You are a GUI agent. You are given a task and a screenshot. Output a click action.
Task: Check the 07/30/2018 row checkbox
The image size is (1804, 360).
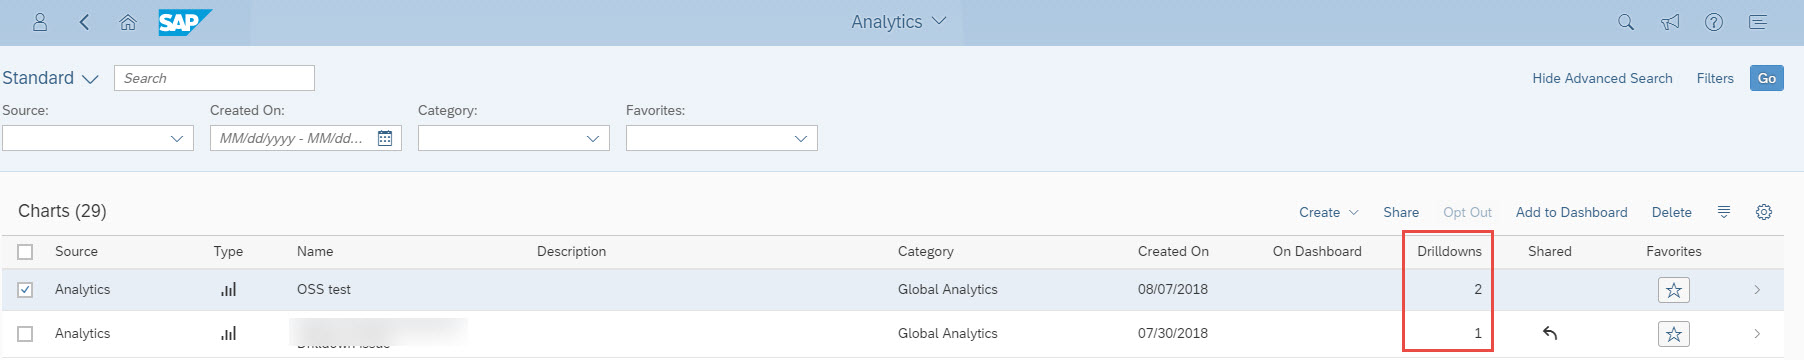(25, 334)
